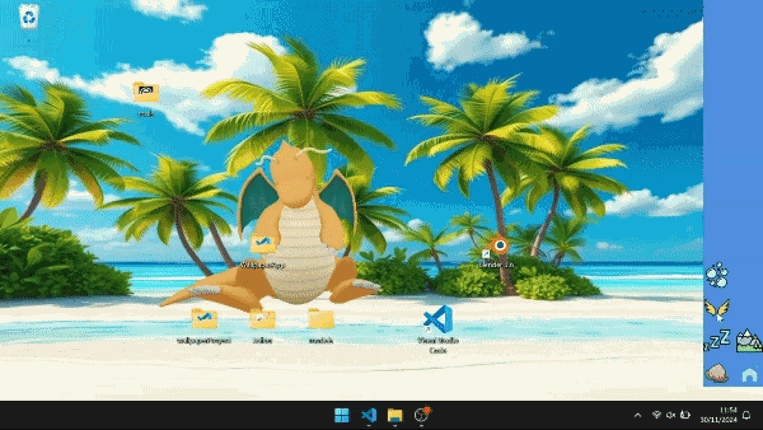Open the taskbar clock and date
The height and width of the screenshot is (430, 763).
[719, 415]
